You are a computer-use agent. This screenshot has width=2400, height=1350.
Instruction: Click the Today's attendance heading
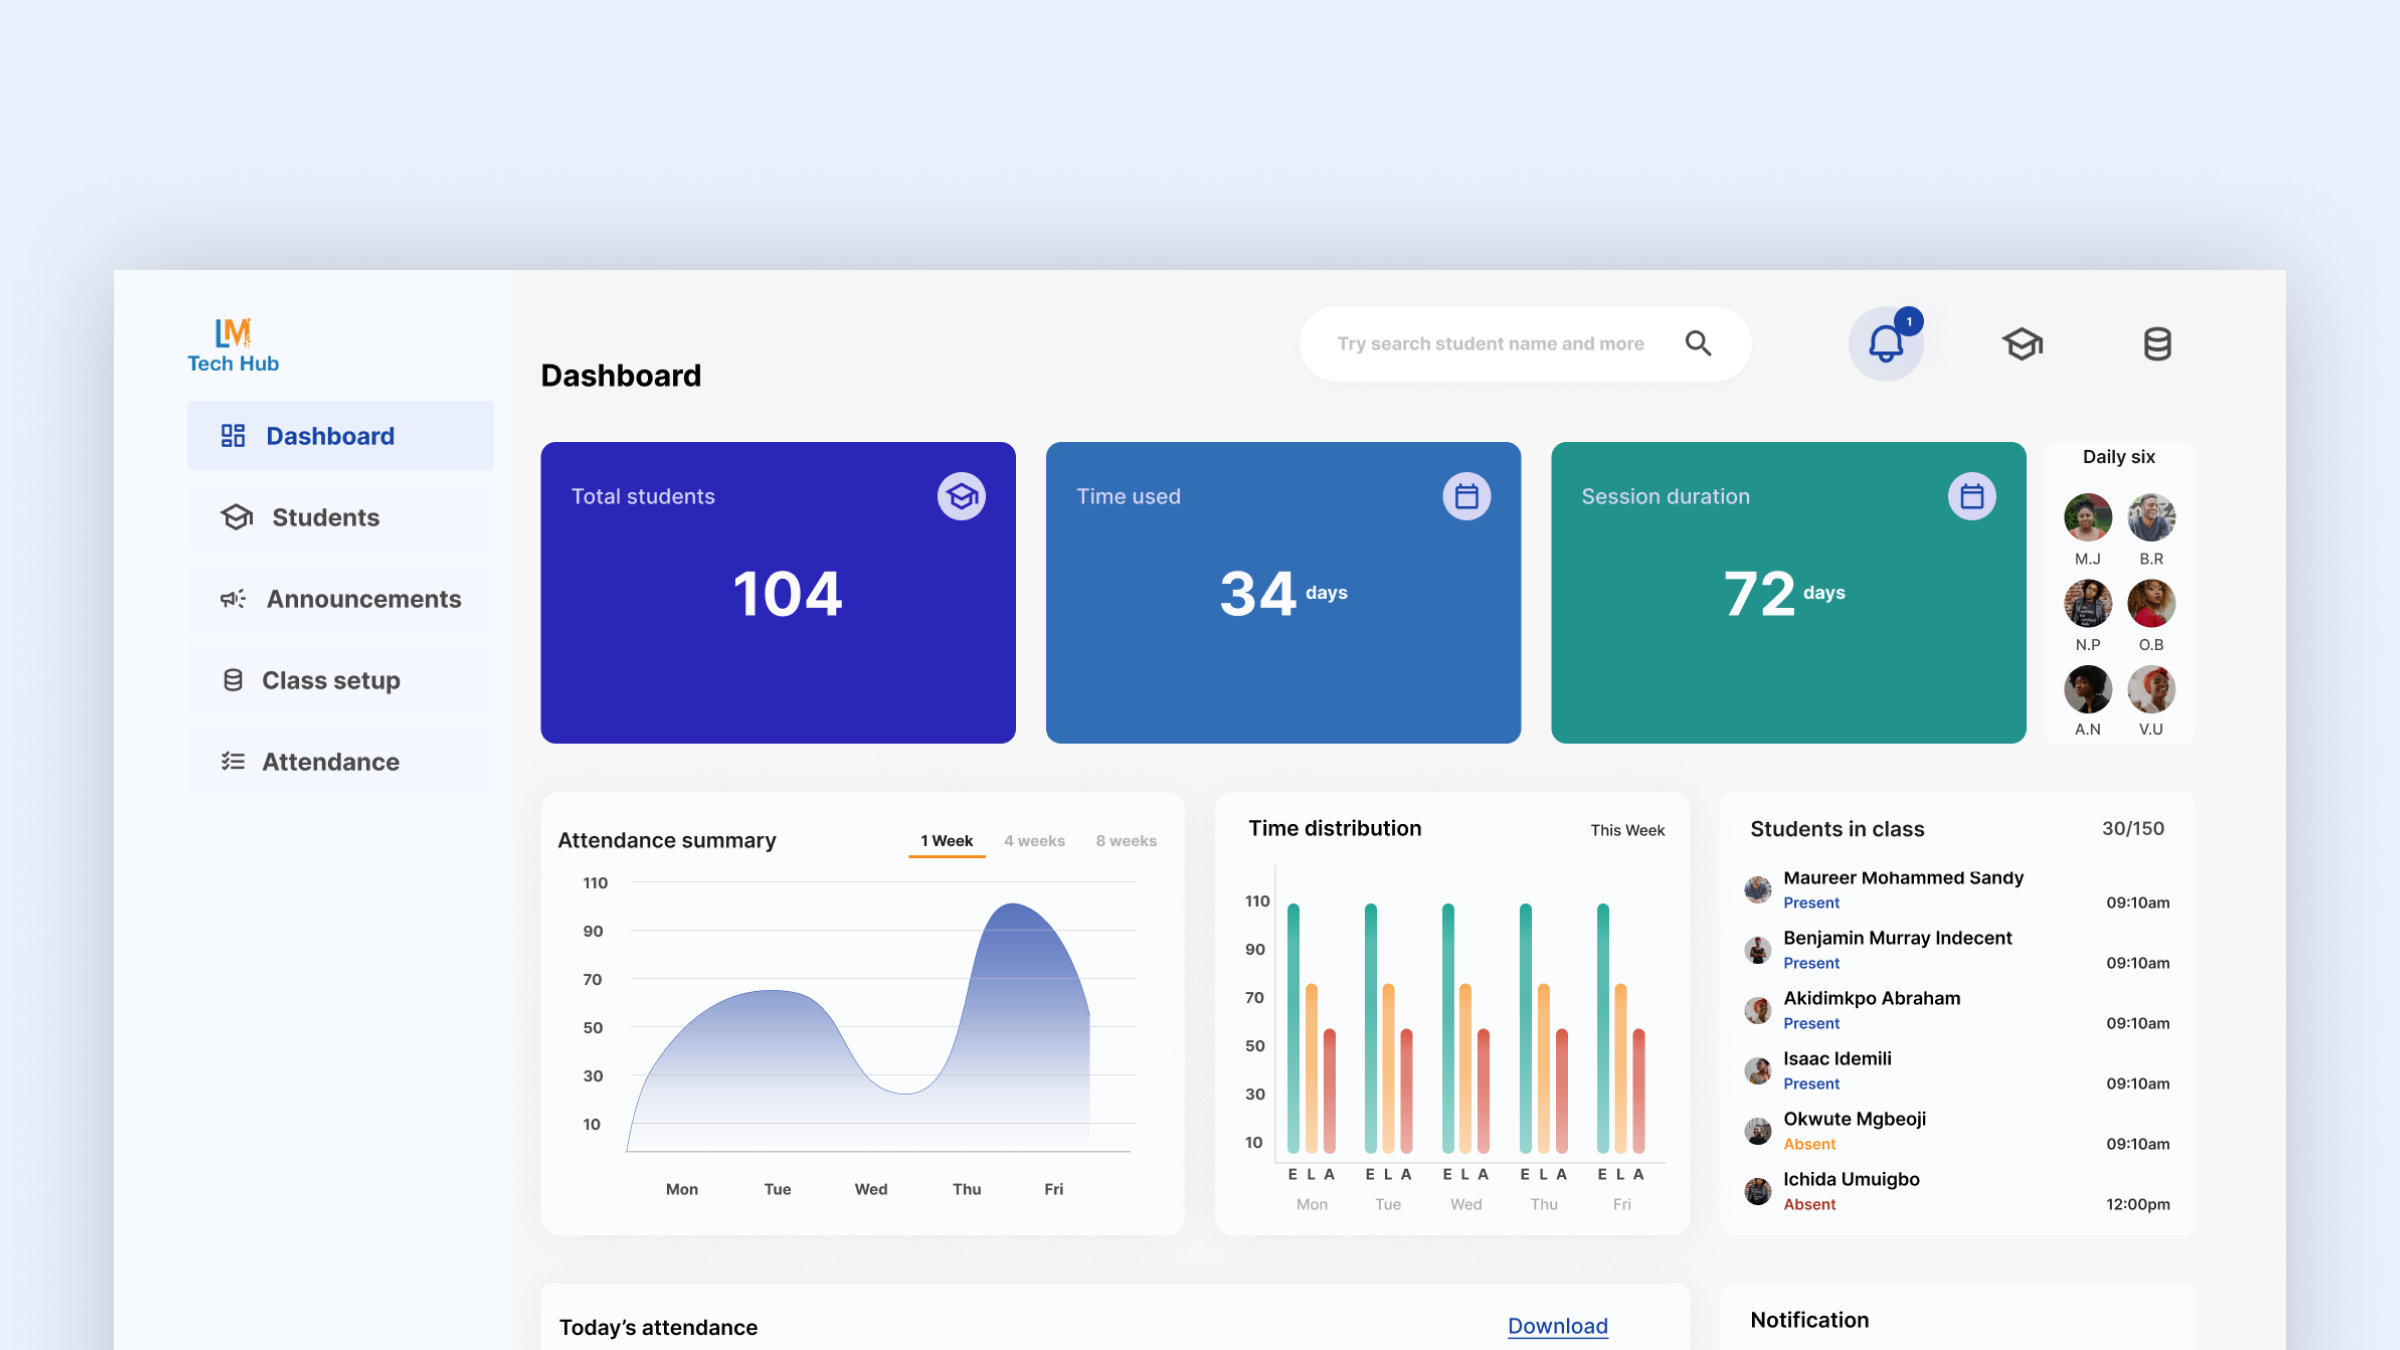[x=658, y=1327]
